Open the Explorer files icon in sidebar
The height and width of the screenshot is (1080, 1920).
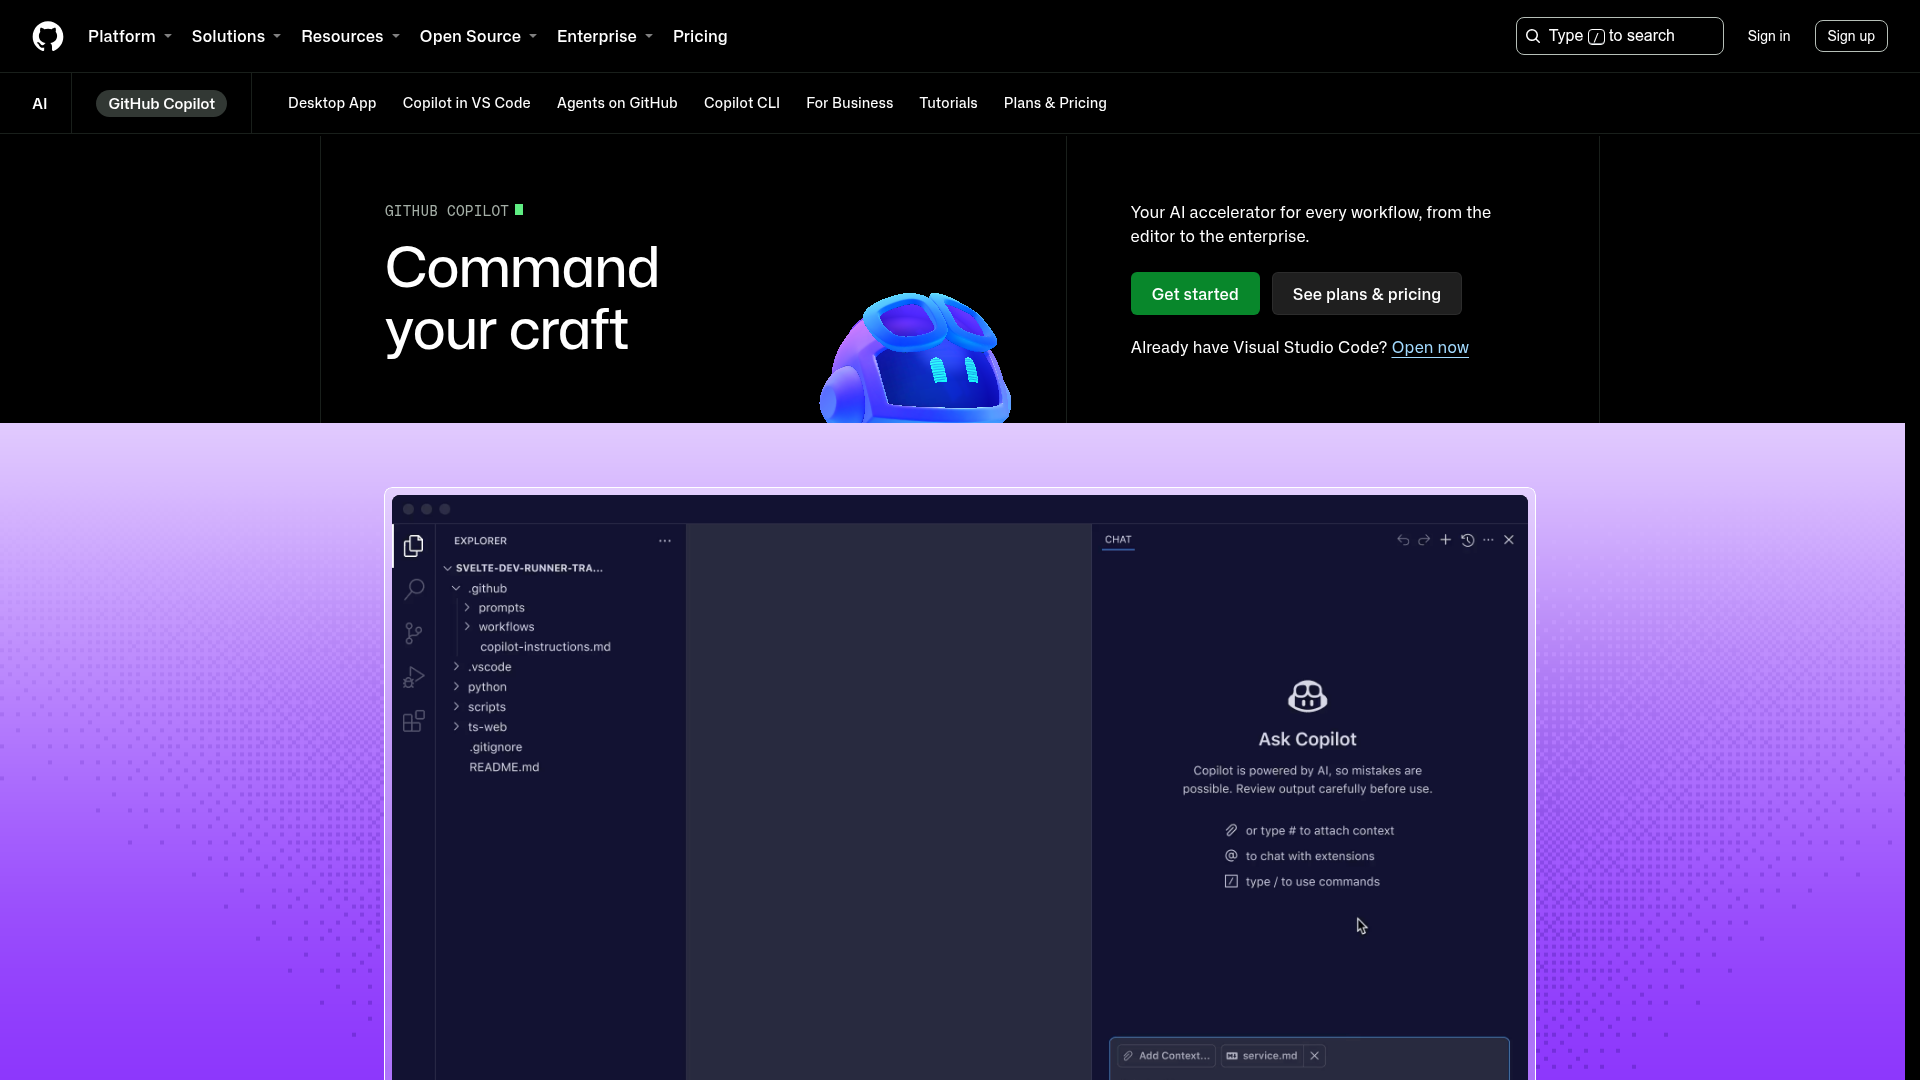(x=414, y=546)
